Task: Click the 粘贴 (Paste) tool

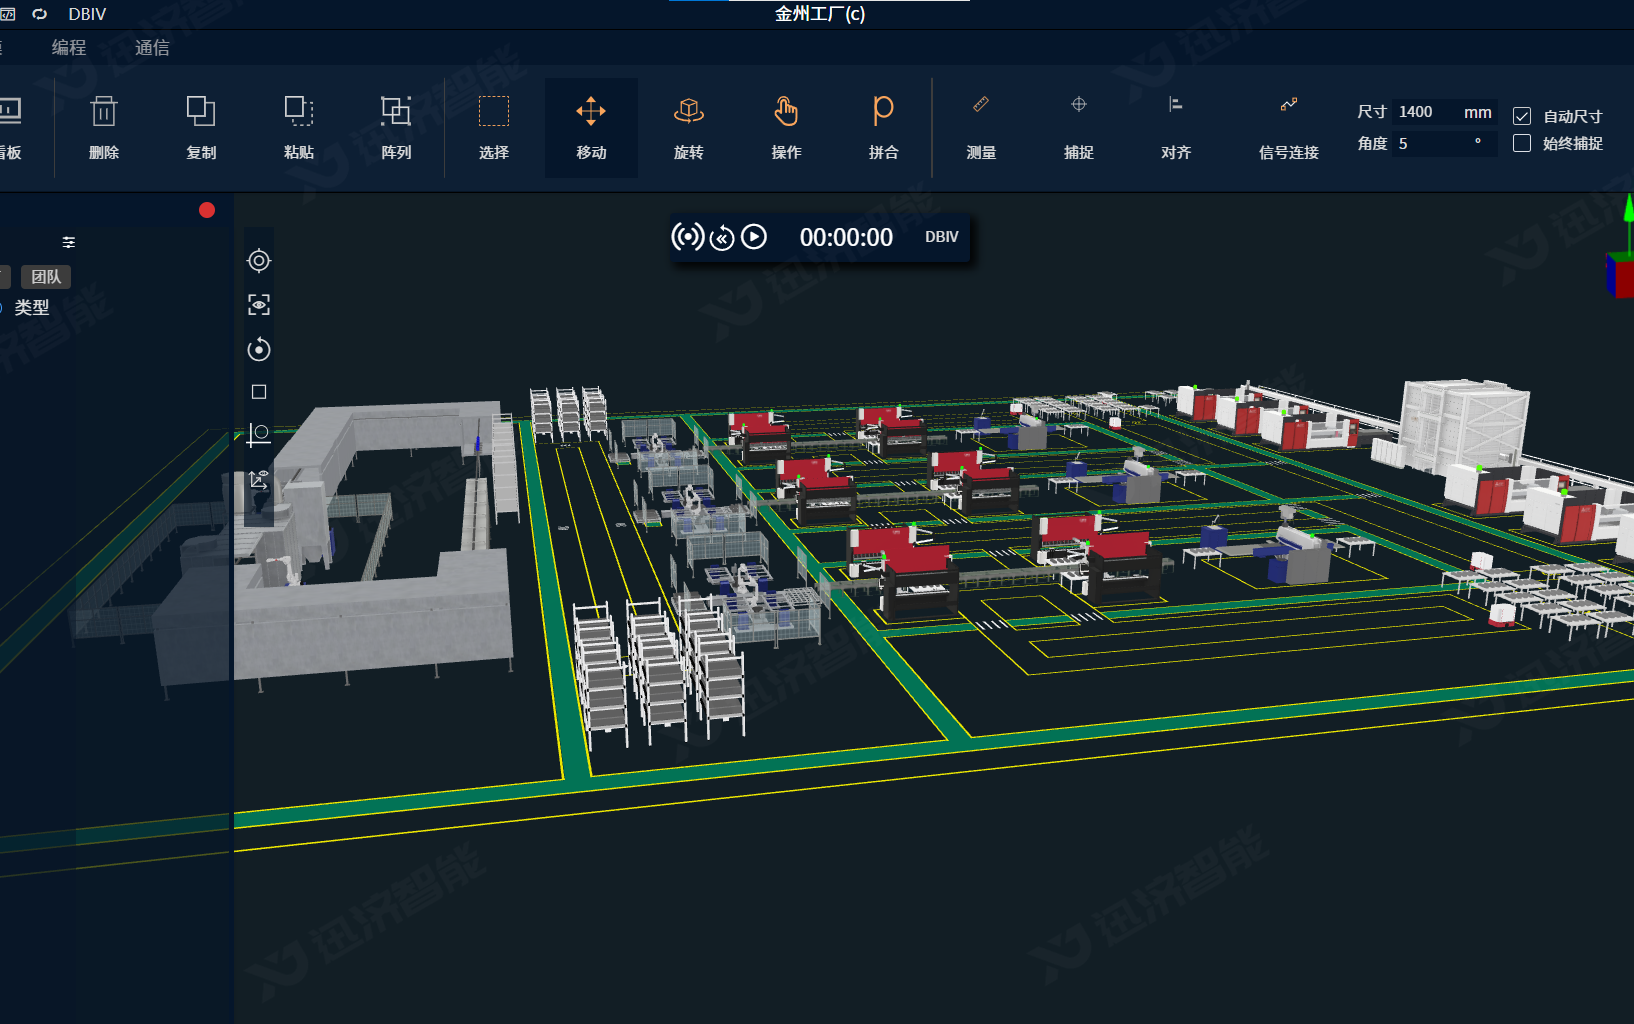Action: [x=299, y=128]
